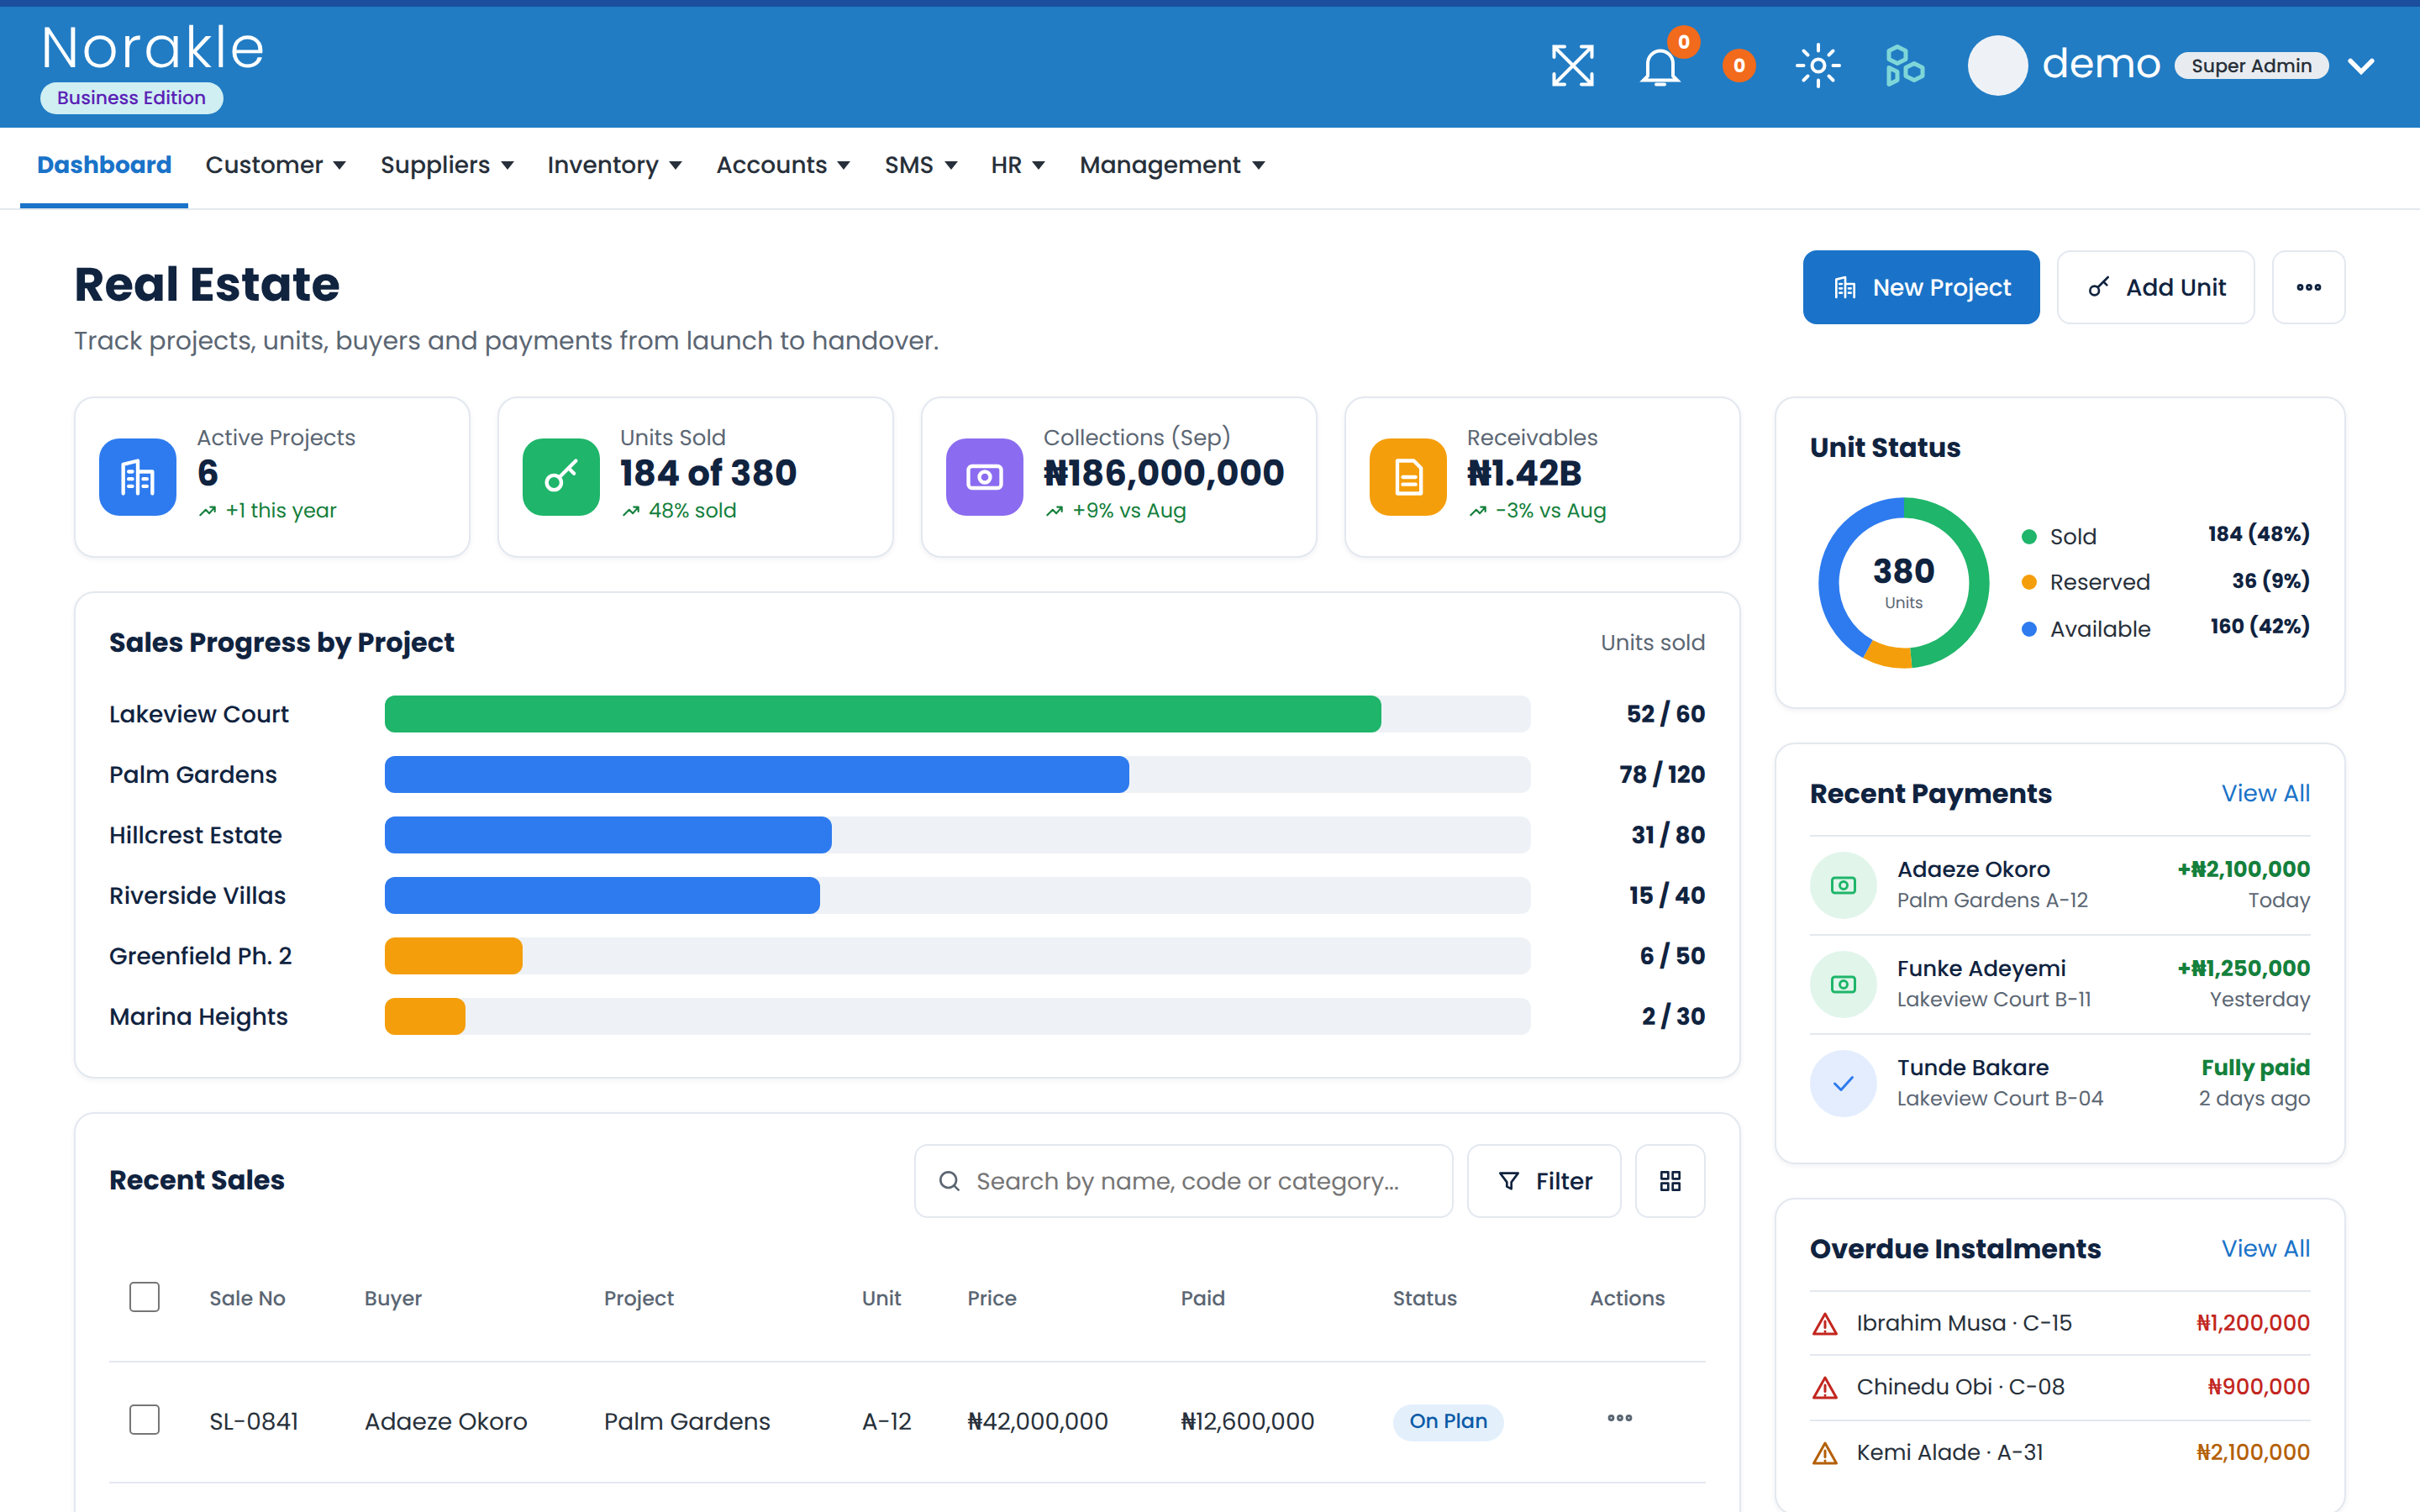Click the Status column header
This screenshot has height=1512, width=2420.
point(1424,1298)
